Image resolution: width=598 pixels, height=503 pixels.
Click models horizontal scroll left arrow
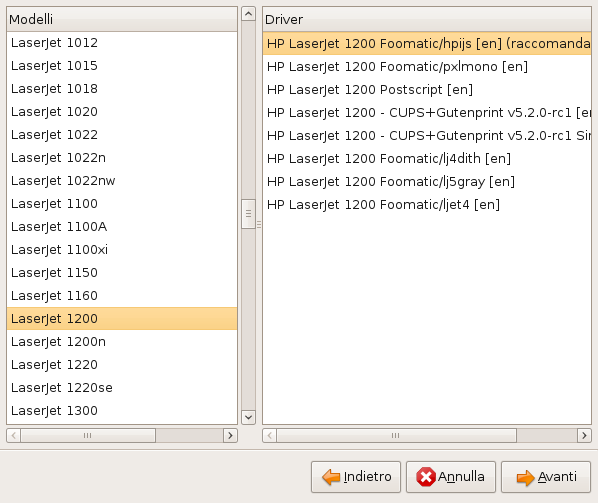(14, 436)
